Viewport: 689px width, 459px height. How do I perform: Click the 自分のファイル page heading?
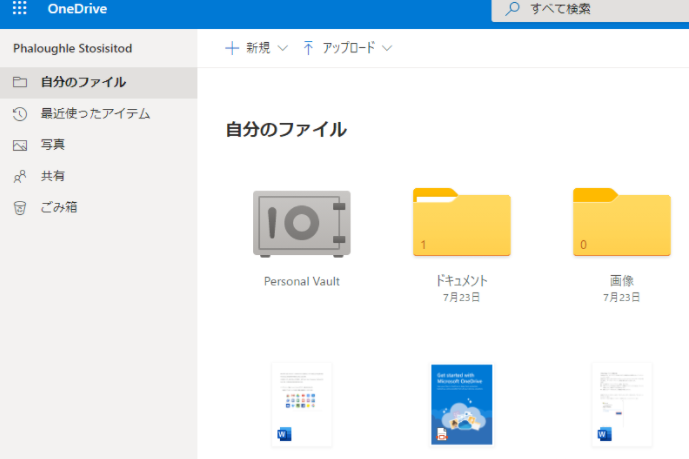coord(286,130)
